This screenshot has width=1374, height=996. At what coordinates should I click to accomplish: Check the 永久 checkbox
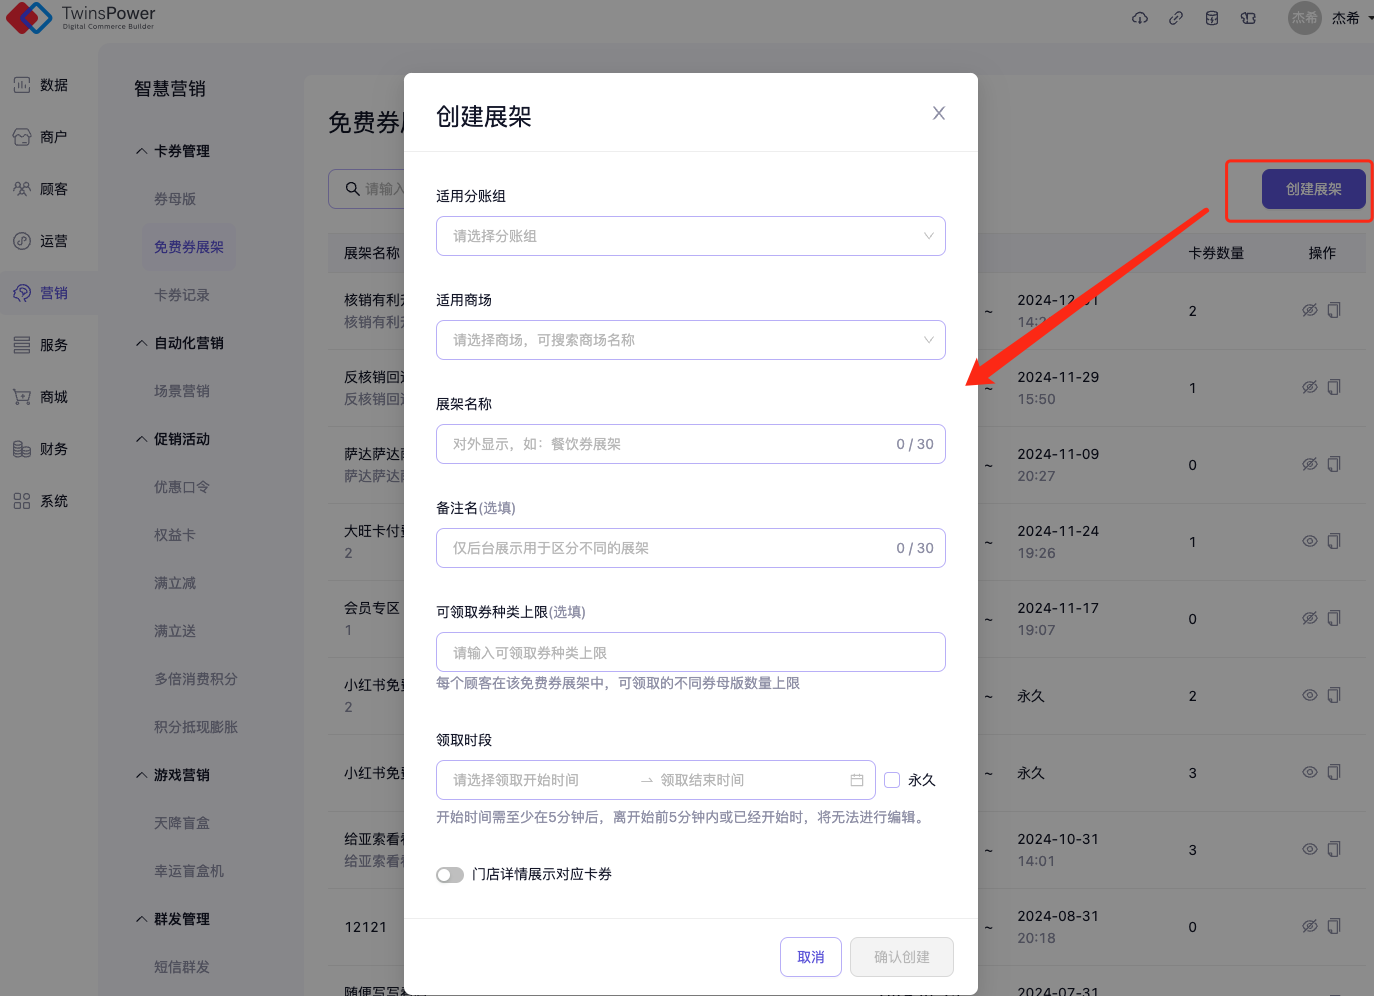click(892, 780)
